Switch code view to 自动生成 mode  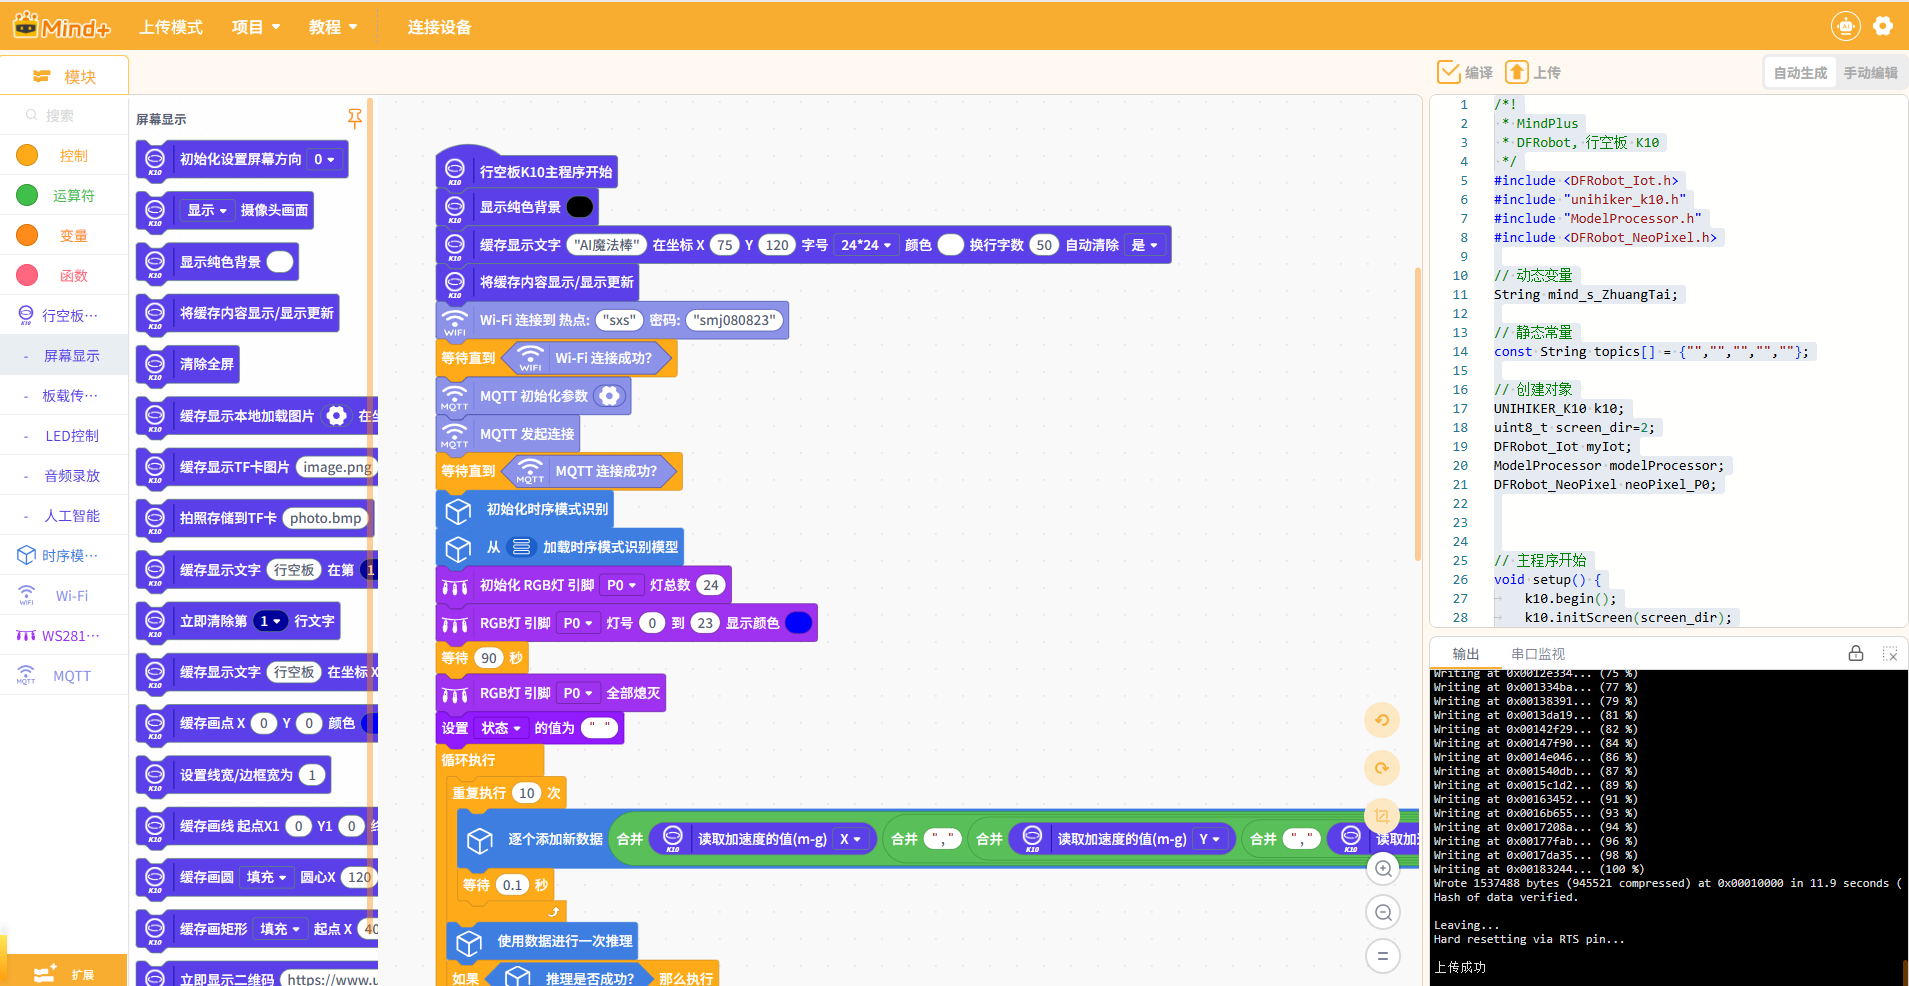pos(1799,73)
